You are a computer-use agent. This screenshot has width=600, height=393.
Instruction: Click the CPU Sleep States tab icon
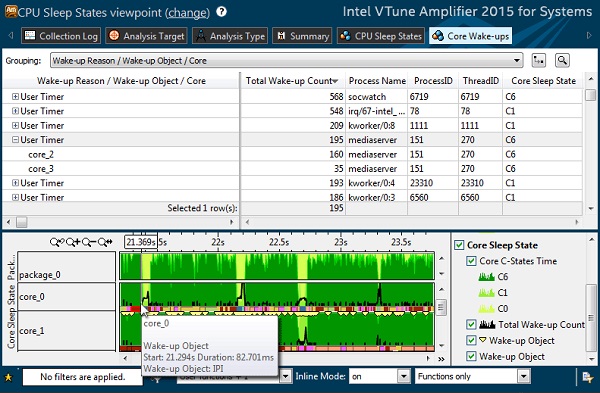click(346, 36)
